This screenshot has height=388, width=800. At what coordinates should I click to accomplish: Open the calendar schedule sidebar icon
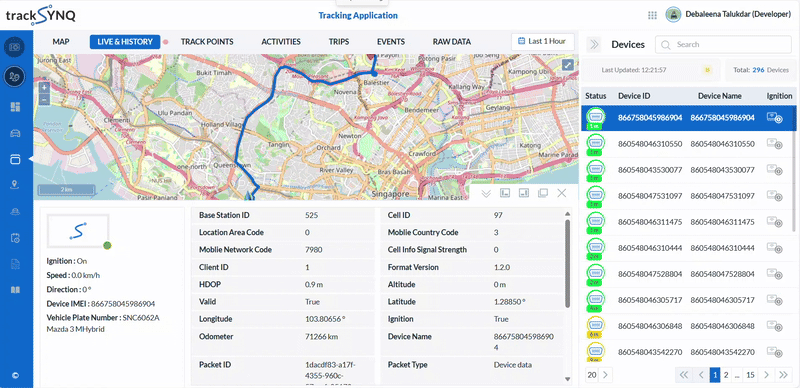coord(15,238)
